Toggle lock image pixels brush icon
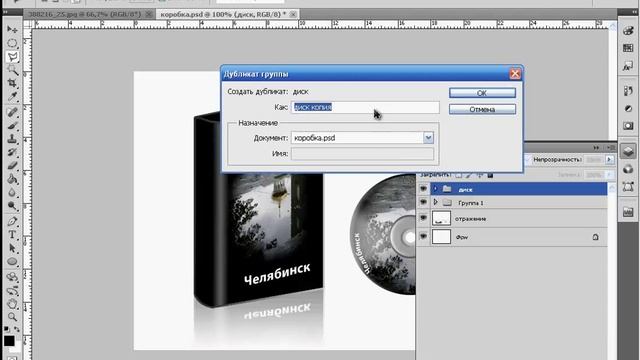Image resolution: width=640 pixels, height=360 pixels. click(x=469, y=175)
